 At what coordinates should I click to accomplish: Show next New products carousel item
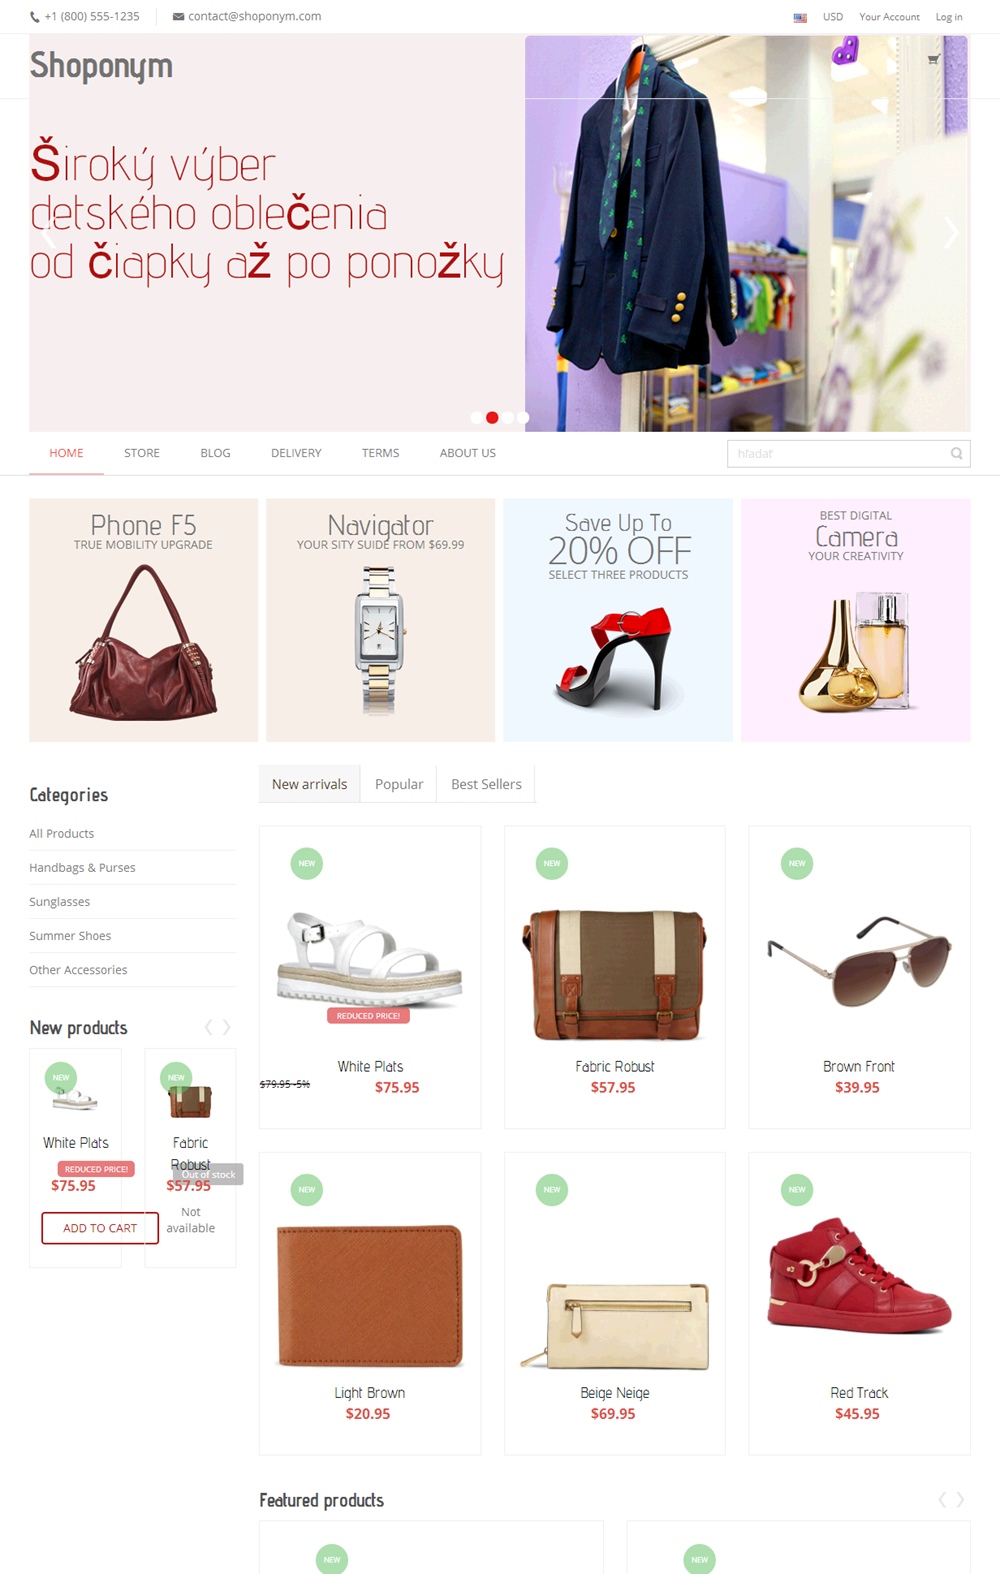[x=227, y=1027]
